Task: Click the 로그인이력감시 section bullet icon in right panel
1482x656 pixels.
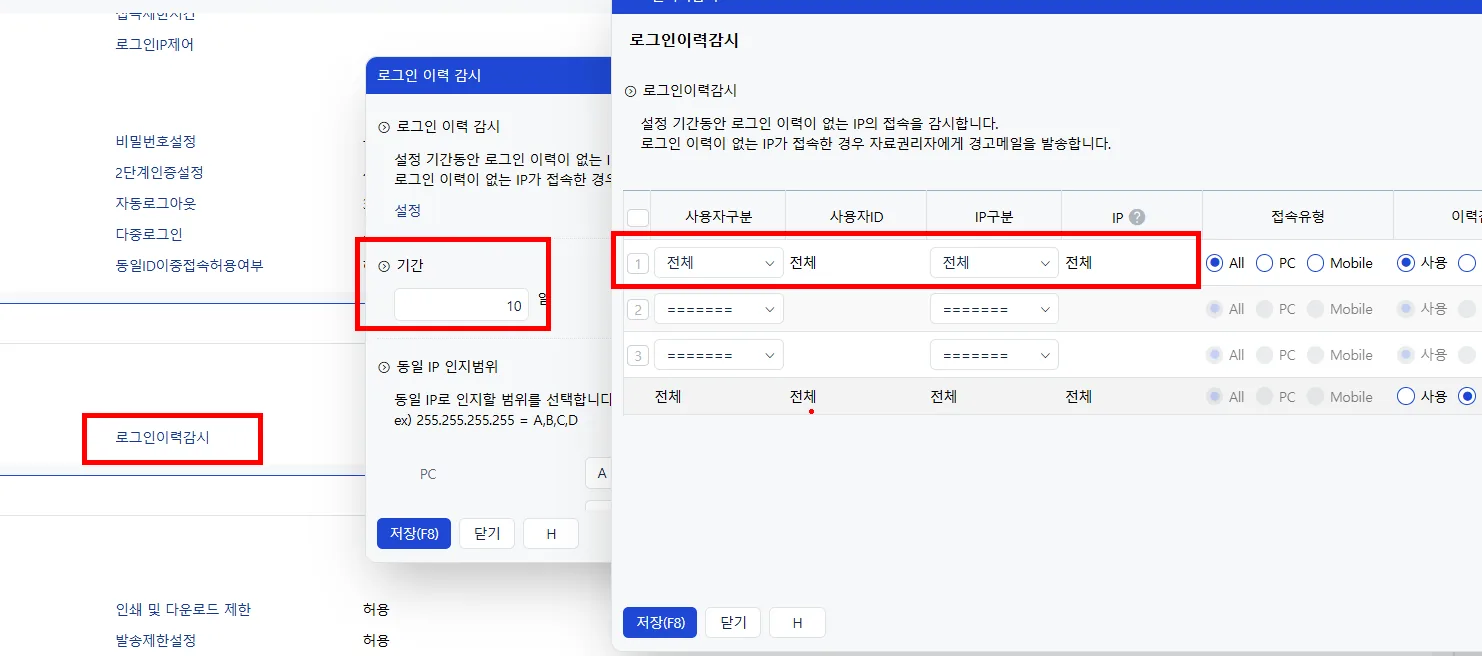Action: [x=630, y=91]
